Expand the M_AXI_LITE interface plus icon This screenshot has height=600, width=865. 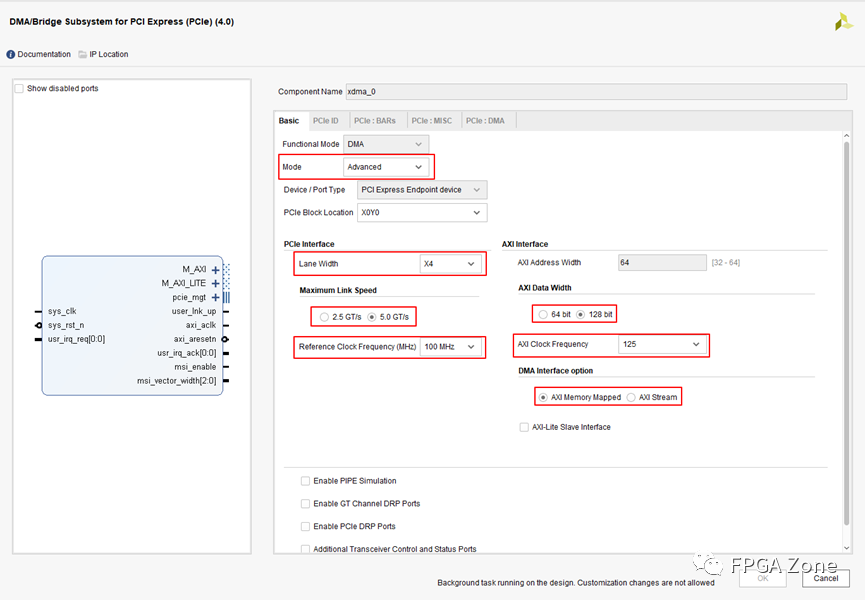point(215,283)
